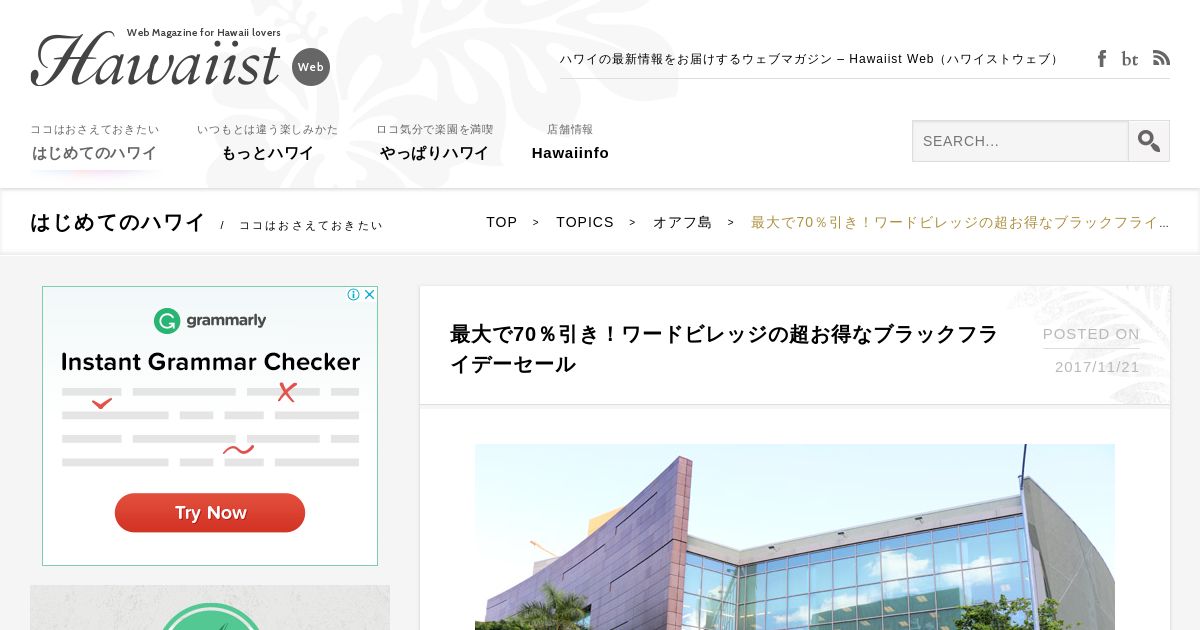Click the posted date 2017/11/21

[1097, 367]
